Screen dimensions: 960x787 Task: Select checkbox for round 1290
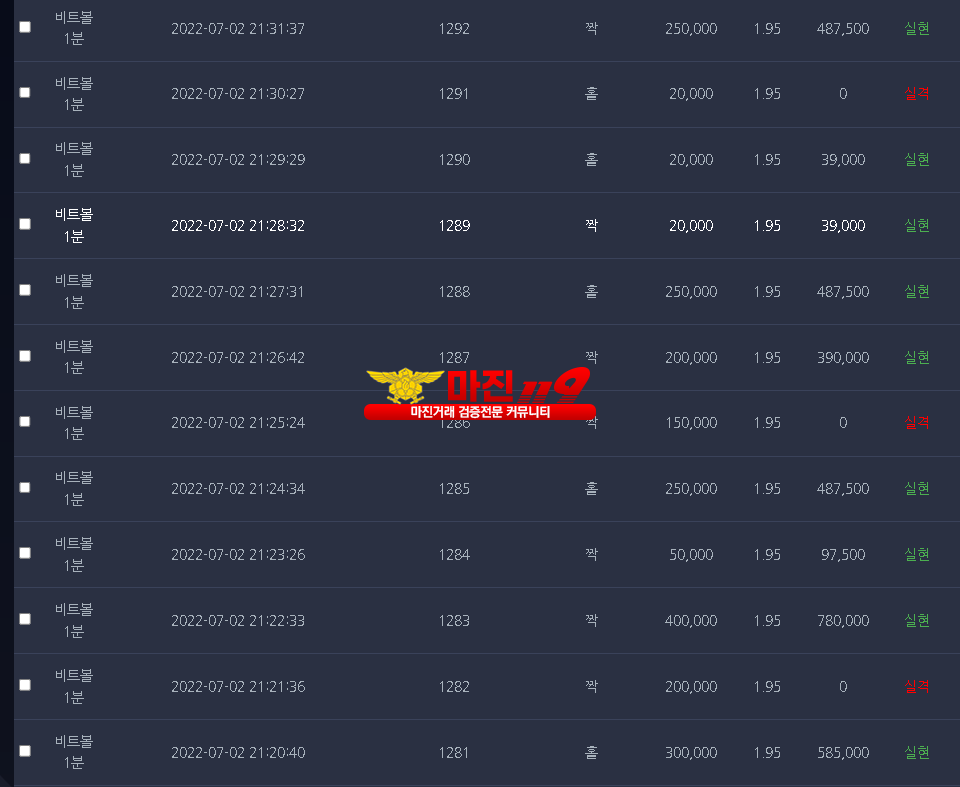coord(25,159)
